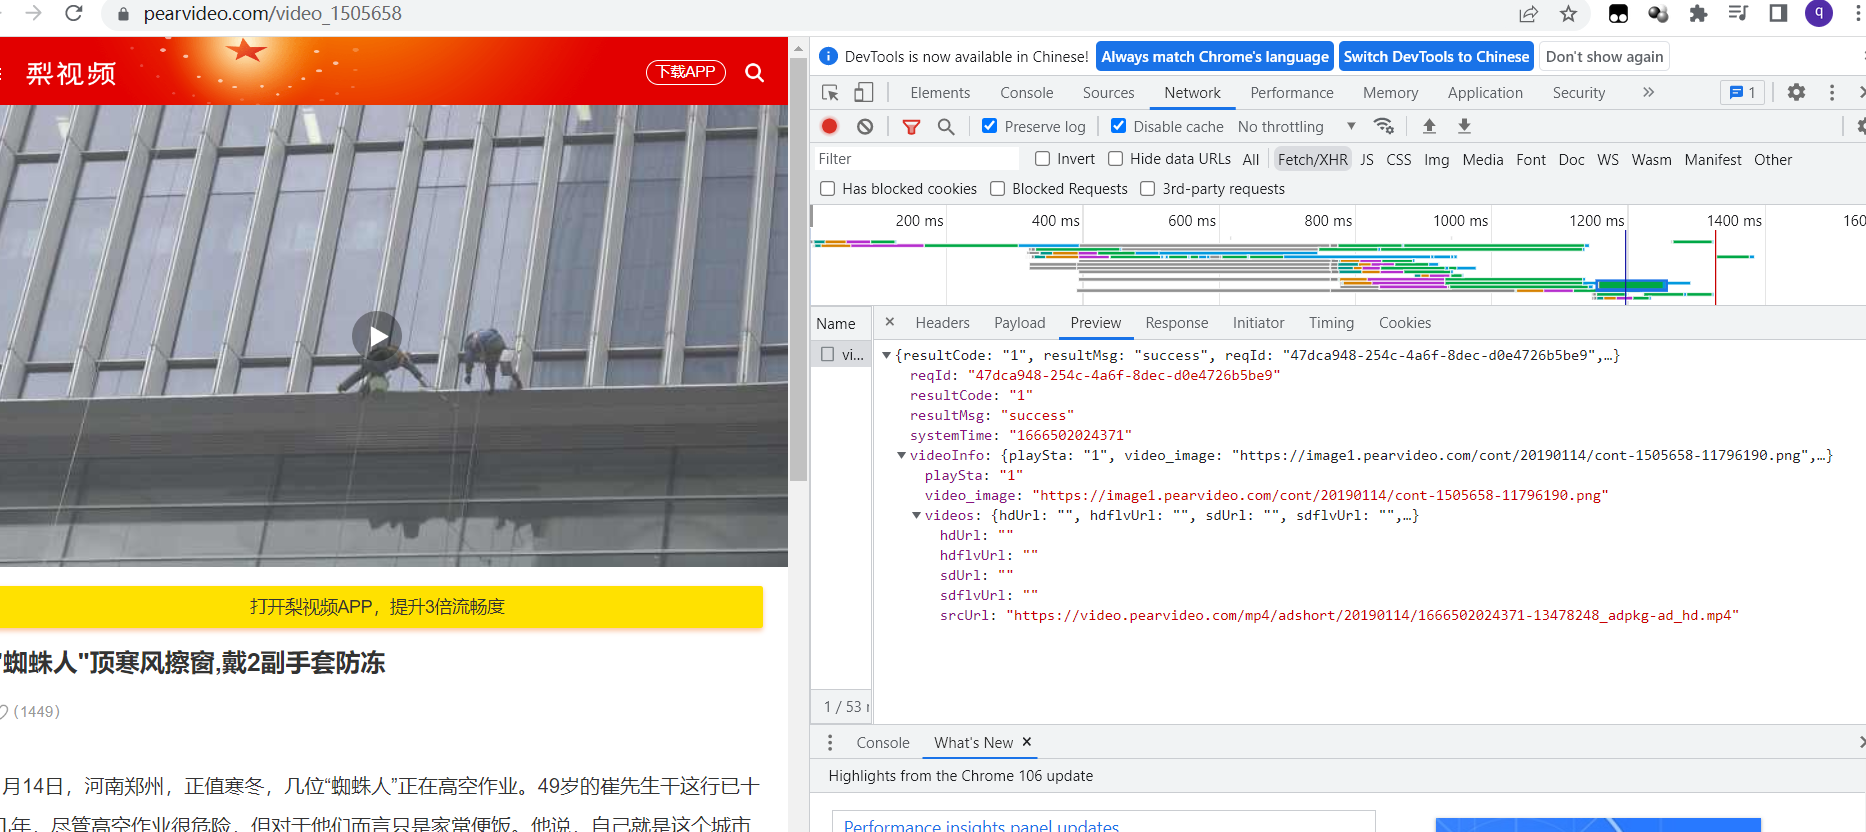Select the Response tab of the request
The width and height of the screenshot is (1866, 832).
pyautogui.click(x=1177, y=323)
